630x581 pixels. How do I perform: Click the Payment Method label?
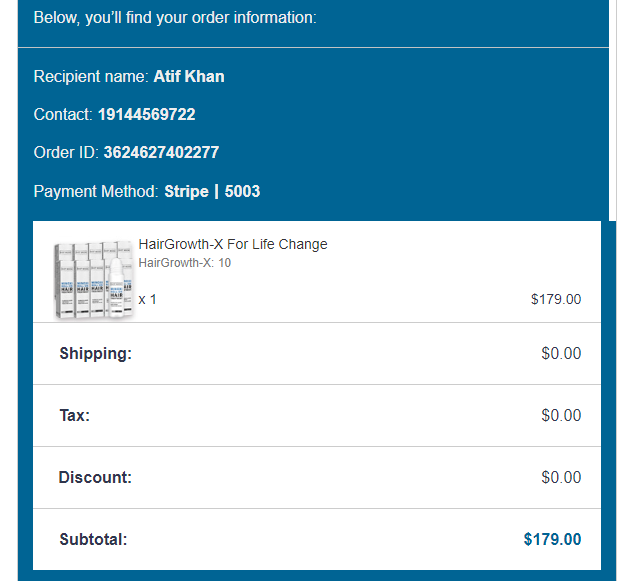click(96, 191)
